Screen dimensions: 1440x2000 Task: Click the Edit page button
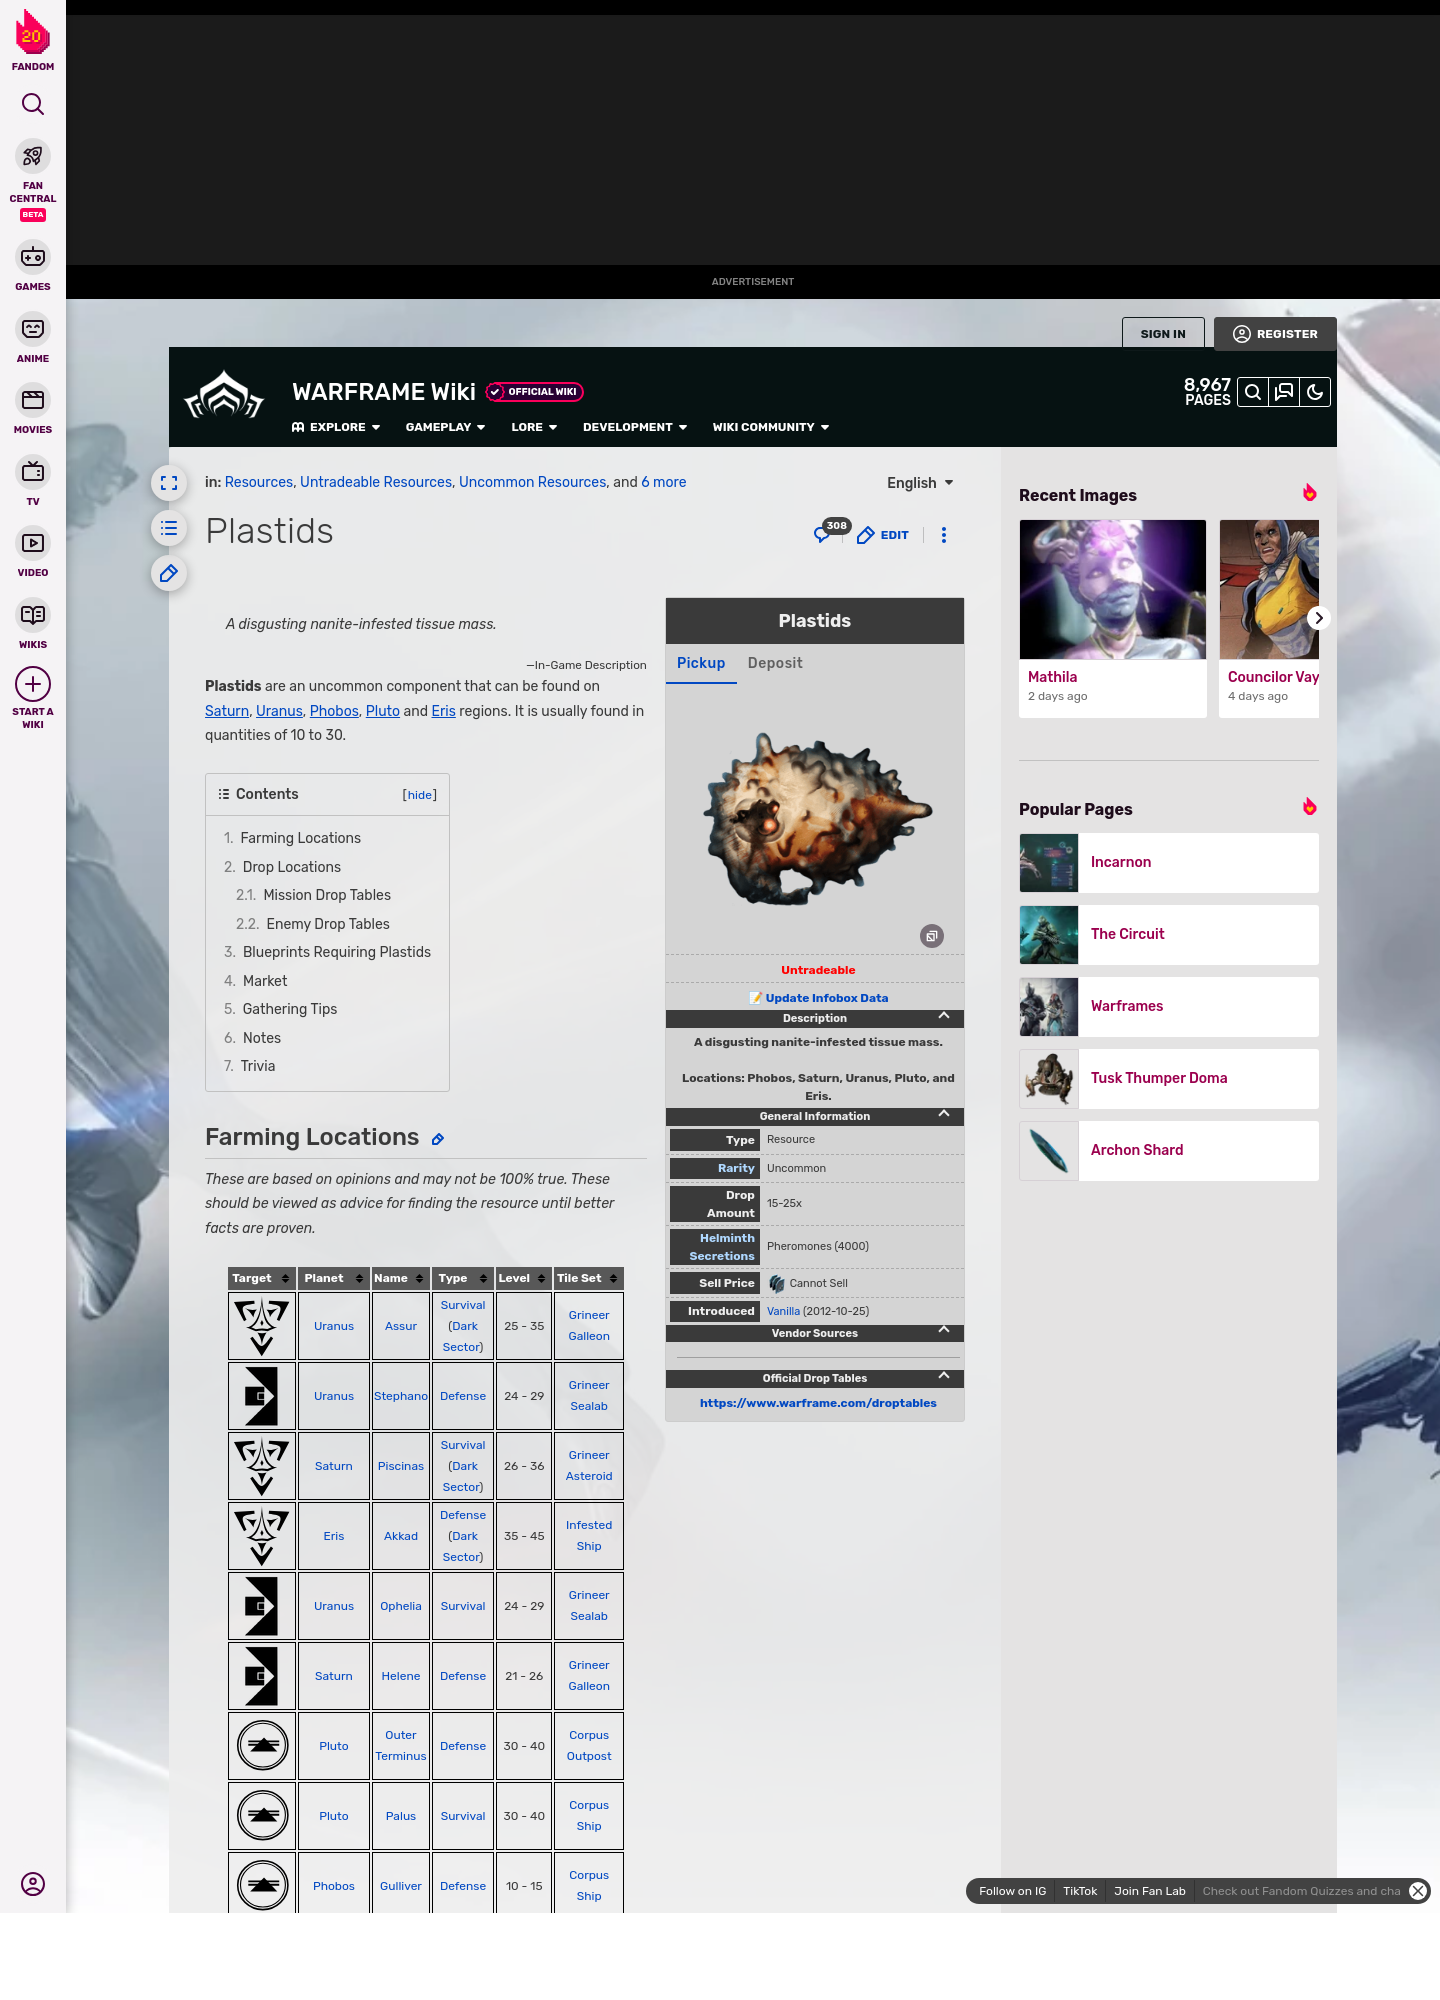point(883,535)
